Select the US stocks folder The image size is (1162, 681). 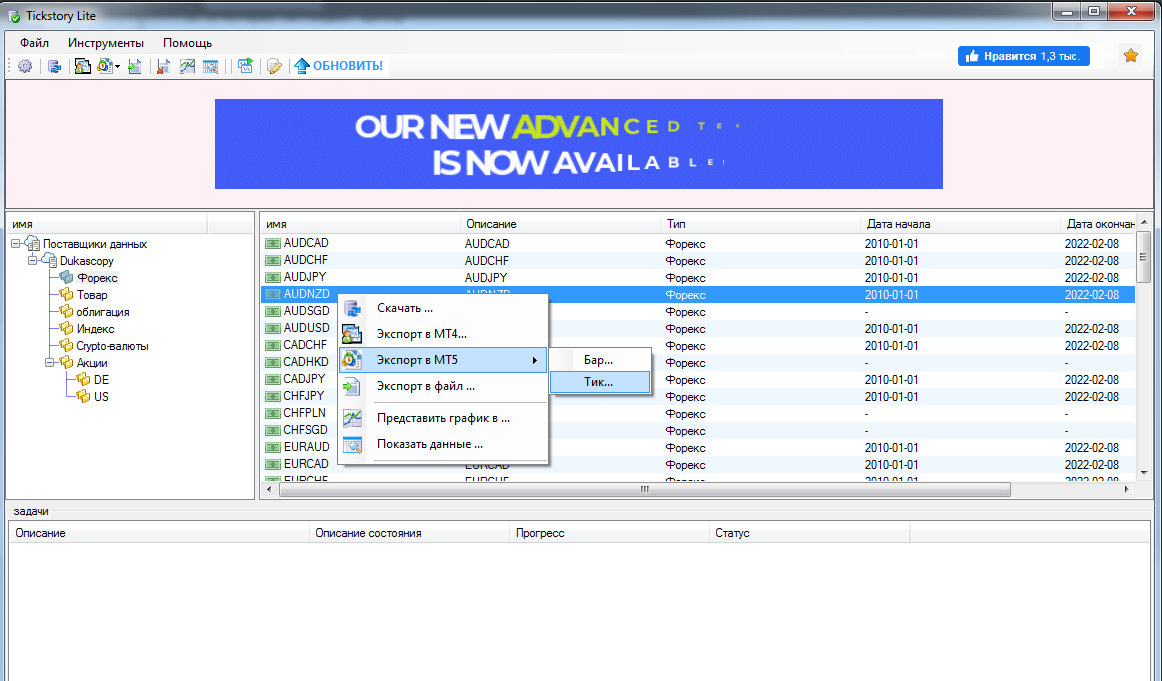coord(101,396)
